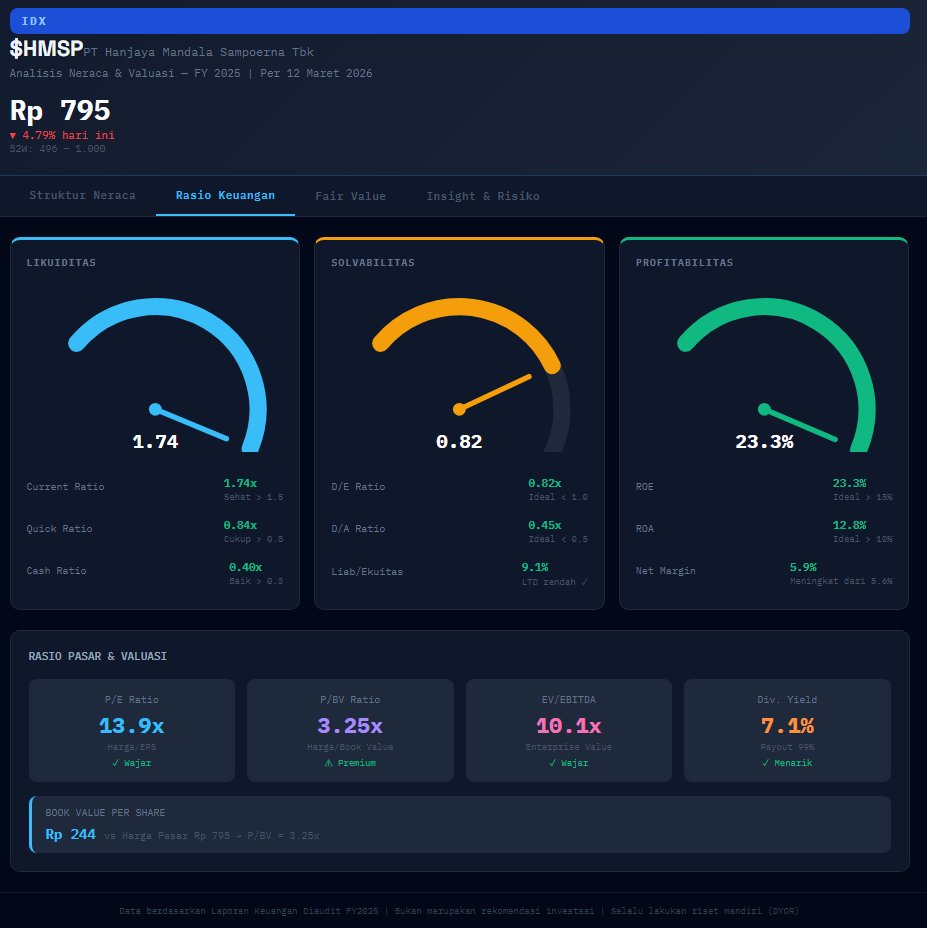Click the D/E Ratio label
Screen dimensions: 927x928
click(358, 486)
